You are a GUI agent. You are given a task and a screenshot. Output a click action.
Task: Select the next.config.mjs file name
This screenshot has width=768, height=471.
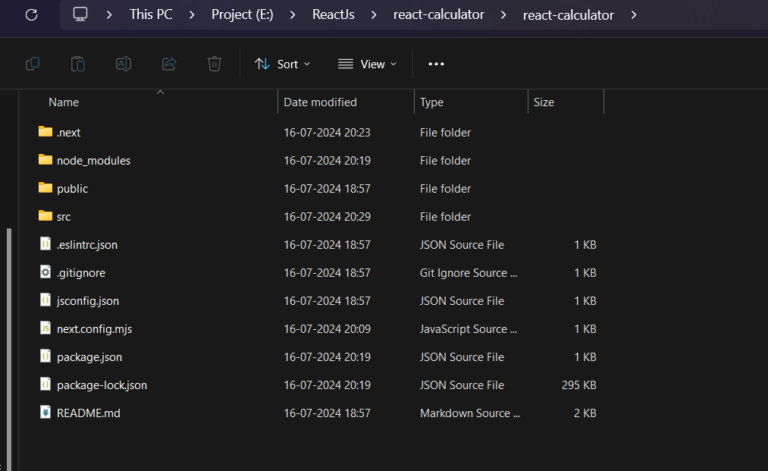click(95, 329)
